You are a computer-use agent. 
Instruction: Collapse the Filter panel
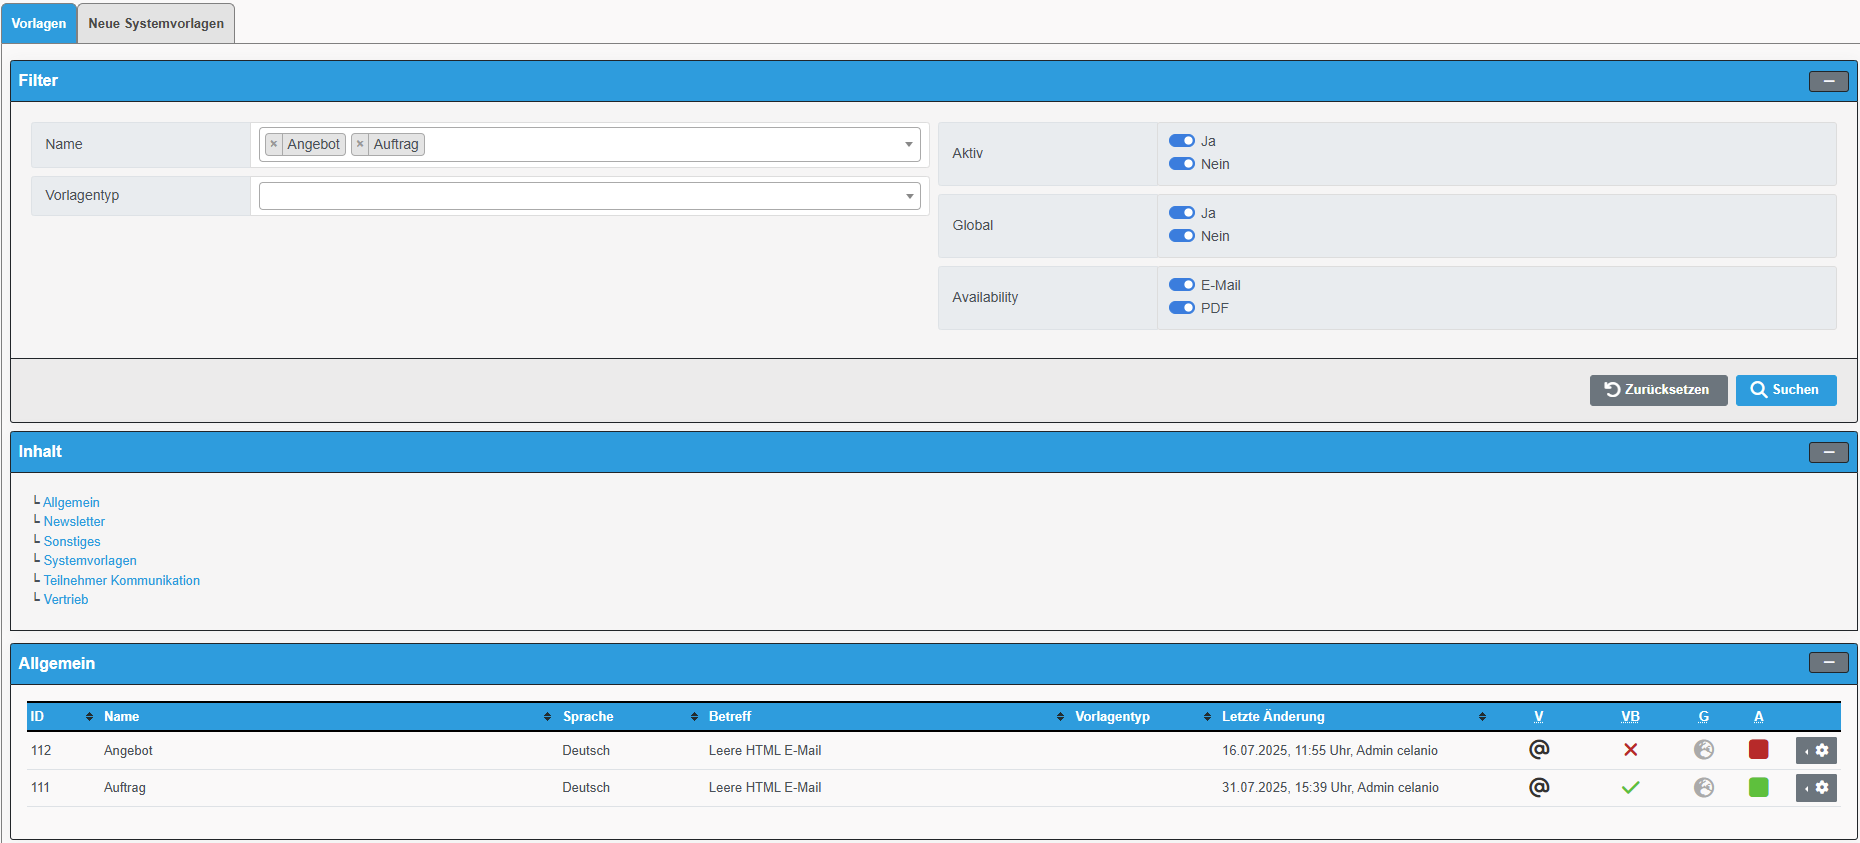(x=1828, y=81)
